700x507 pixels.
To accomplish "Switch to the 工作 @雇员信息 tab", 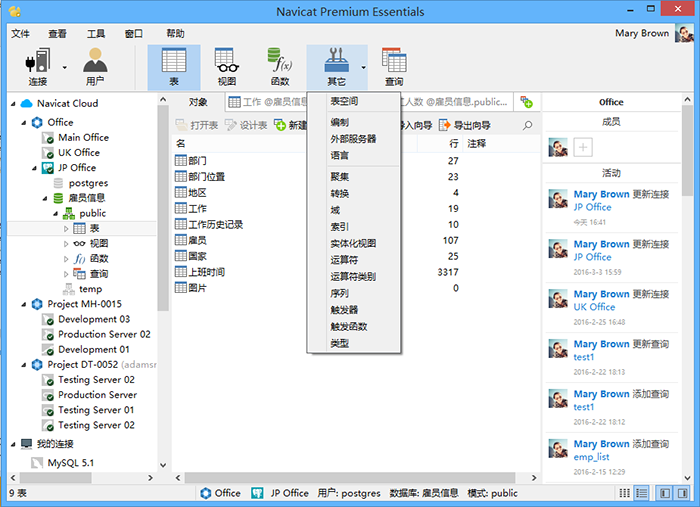I will [267, 102].
